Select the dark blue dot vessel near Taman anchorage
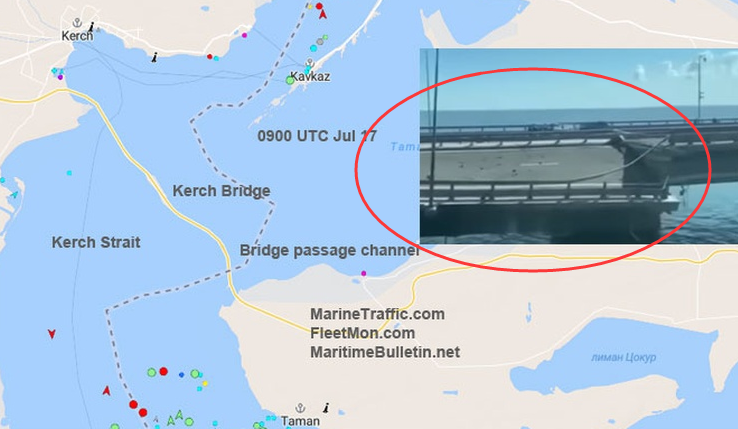 click(182, 375)
